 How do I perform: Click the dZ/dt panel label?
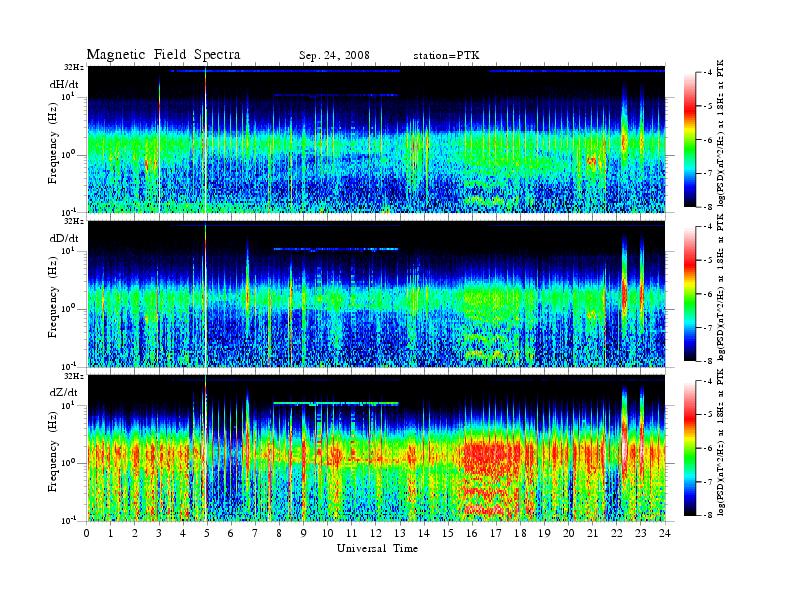pyautogui.click(x=64, y=392)
